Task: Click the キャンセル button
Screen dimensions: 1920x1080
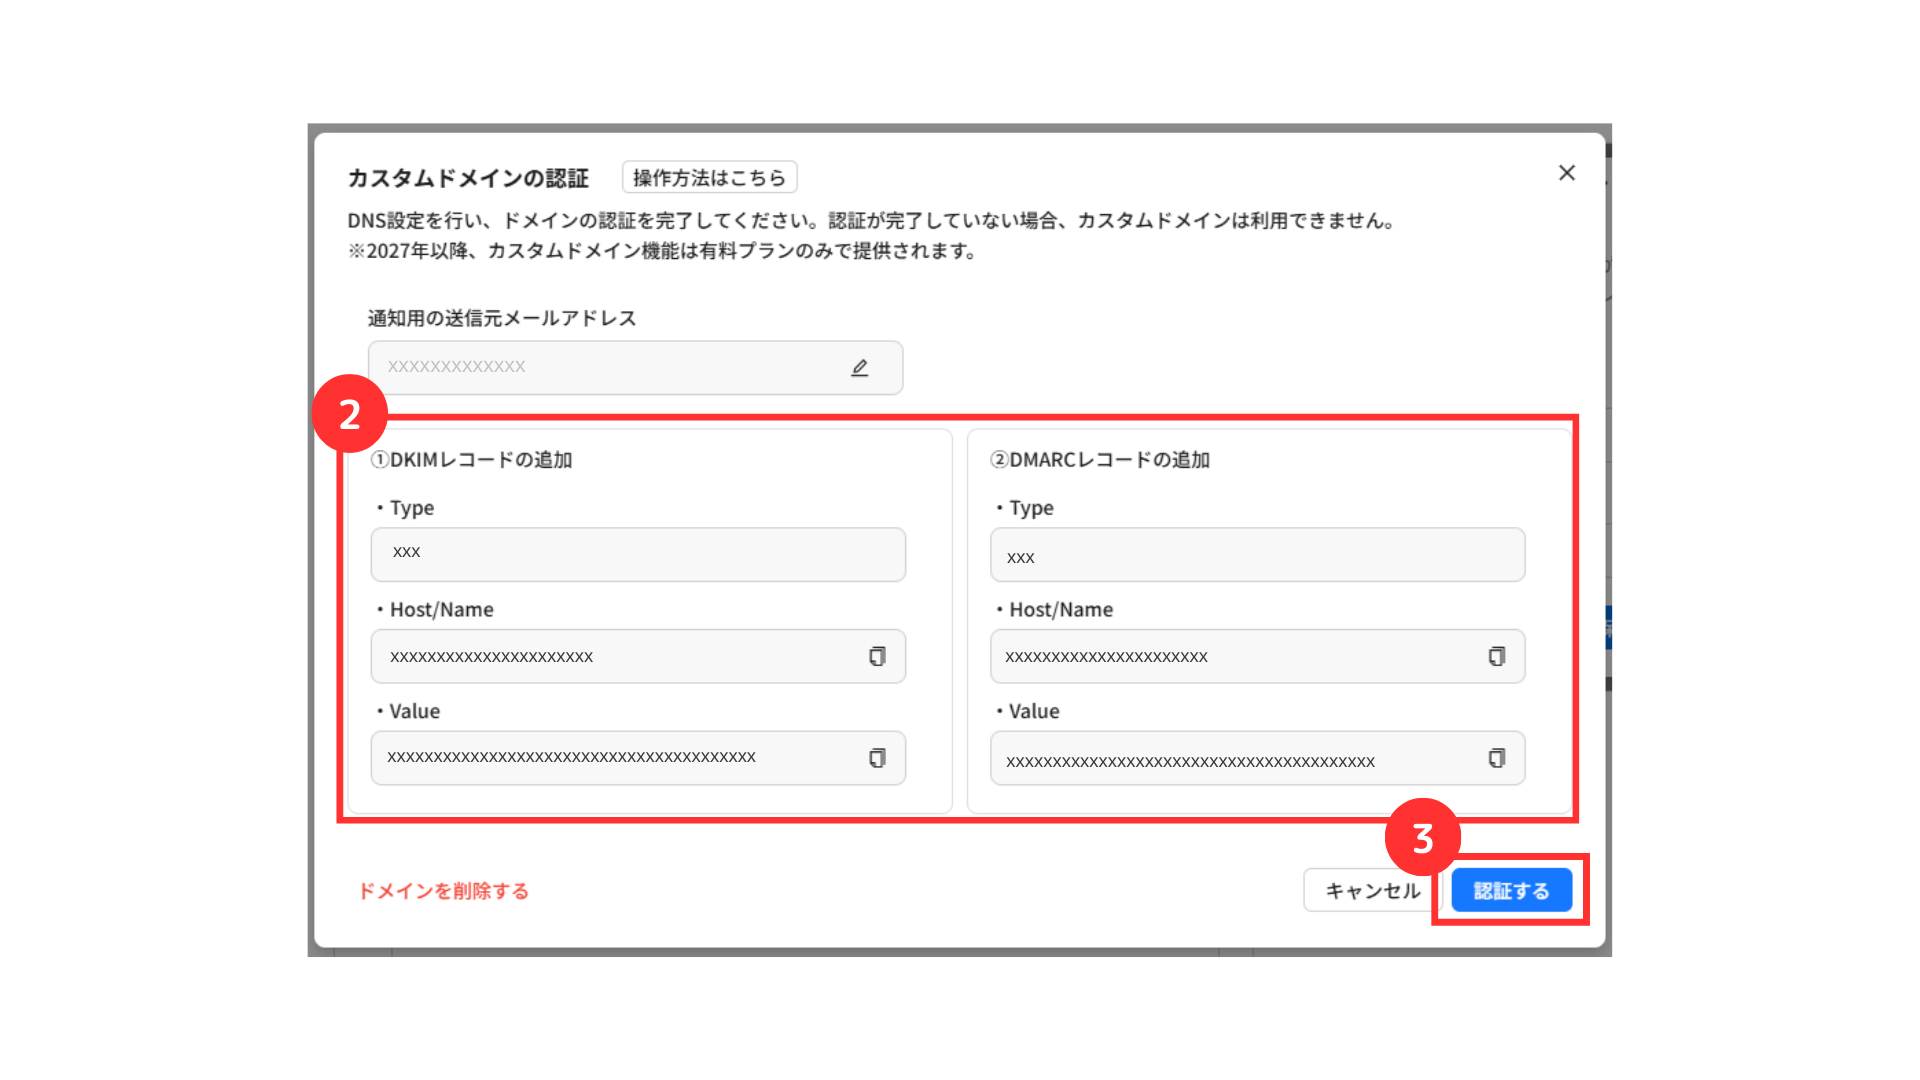Action: pyautogui.click(x=1372, y=890)
